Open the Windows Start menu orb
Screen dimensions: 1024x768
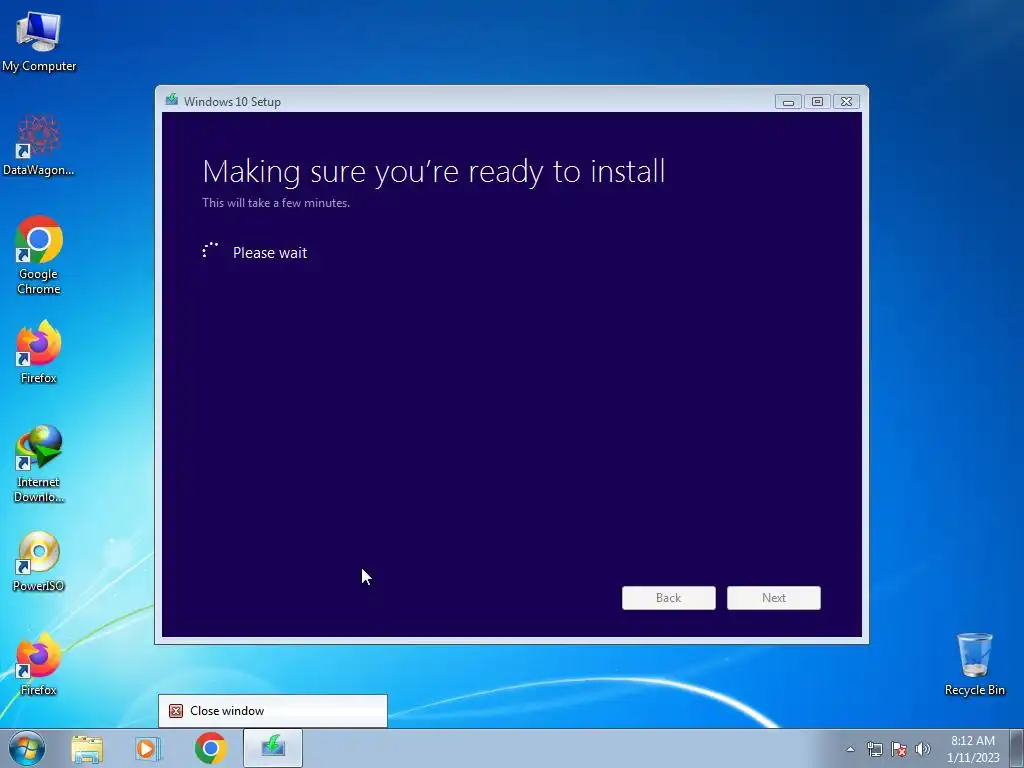tap(27, 748)
